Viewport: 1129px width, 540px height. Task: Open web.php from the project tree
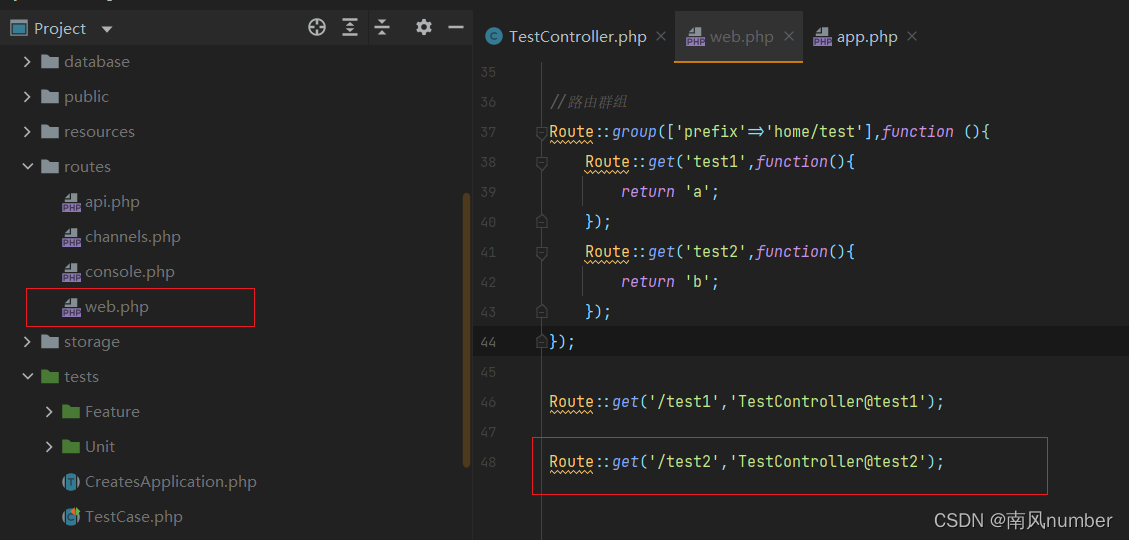point(117,307)
